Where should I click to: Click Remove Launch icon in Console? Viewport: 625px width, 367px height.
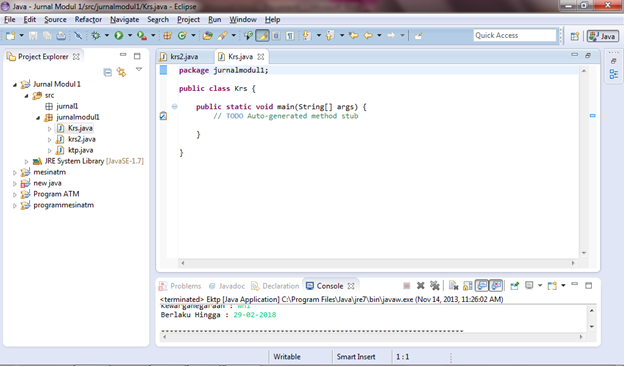pos(420,286)
